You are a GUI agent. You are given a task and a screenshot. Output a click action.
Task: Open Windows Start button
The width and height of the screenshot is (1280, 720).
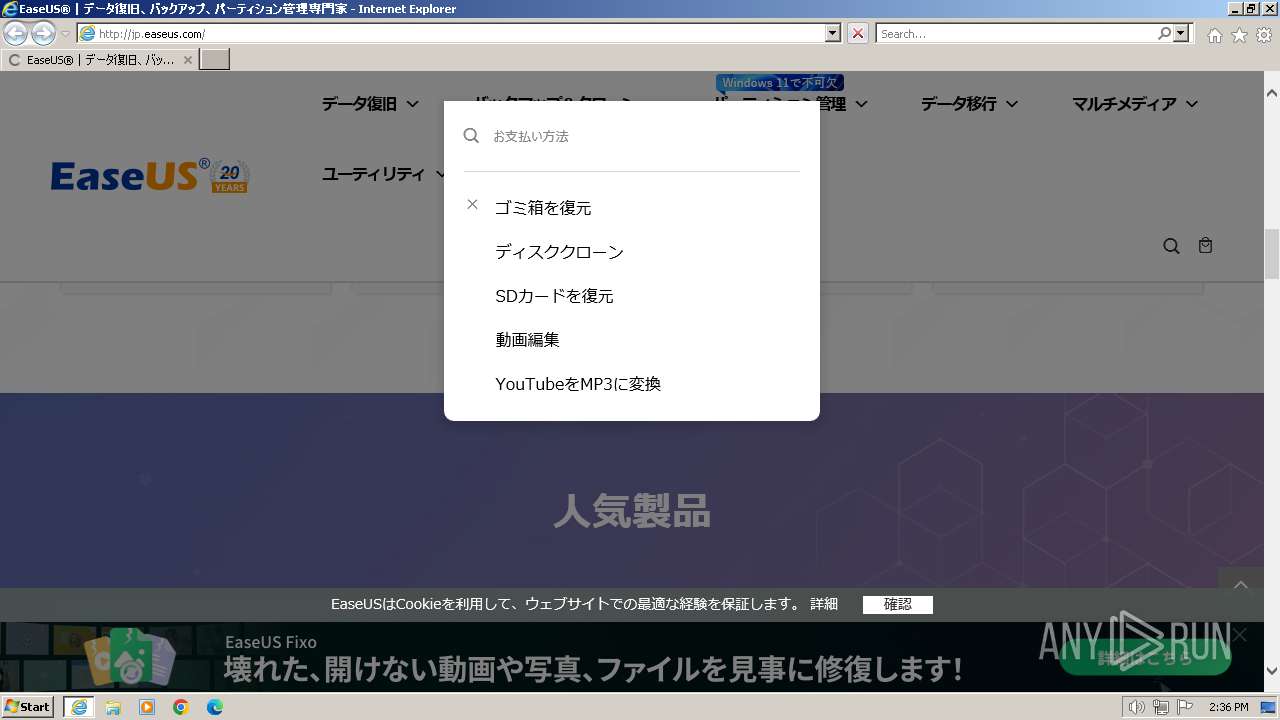coord(27,707)
